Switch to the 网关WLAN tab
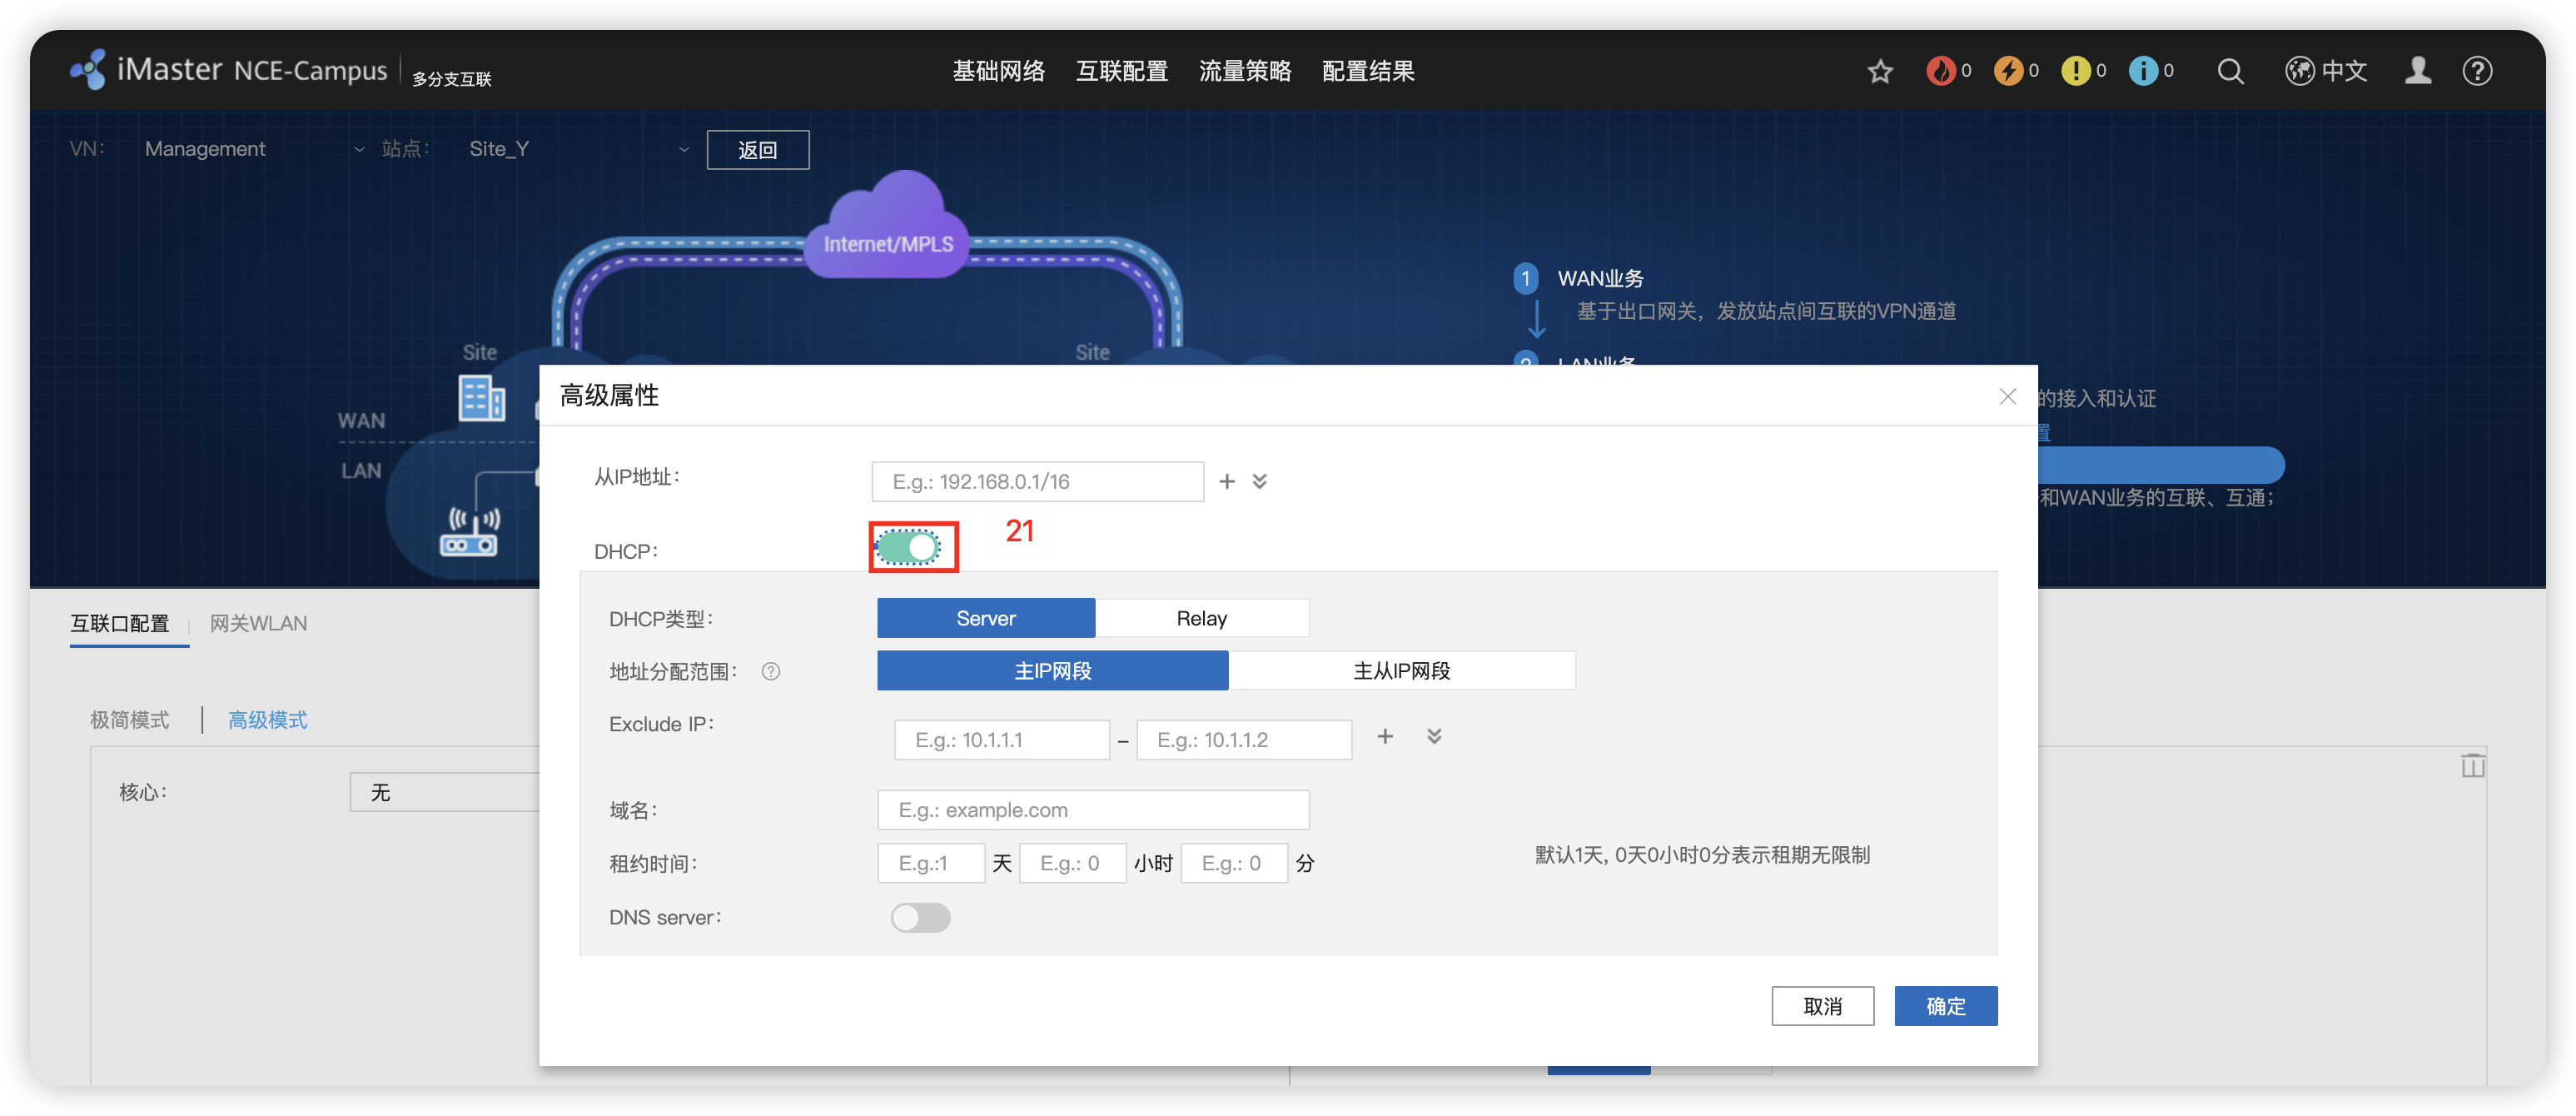 (x=258, y=623)
